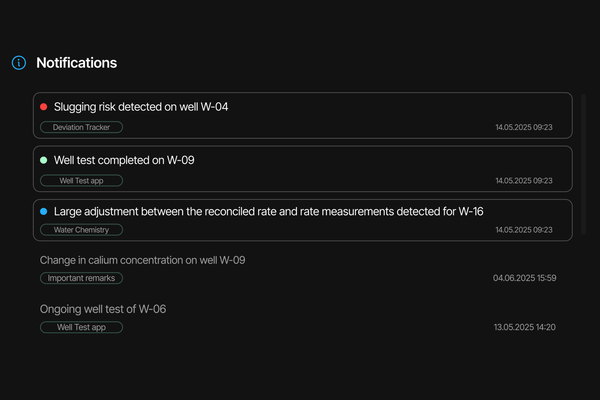This screenshot has width=600, height=400.
Task: Click the Well Test app tag under W-09
Action: pos(81,181)
